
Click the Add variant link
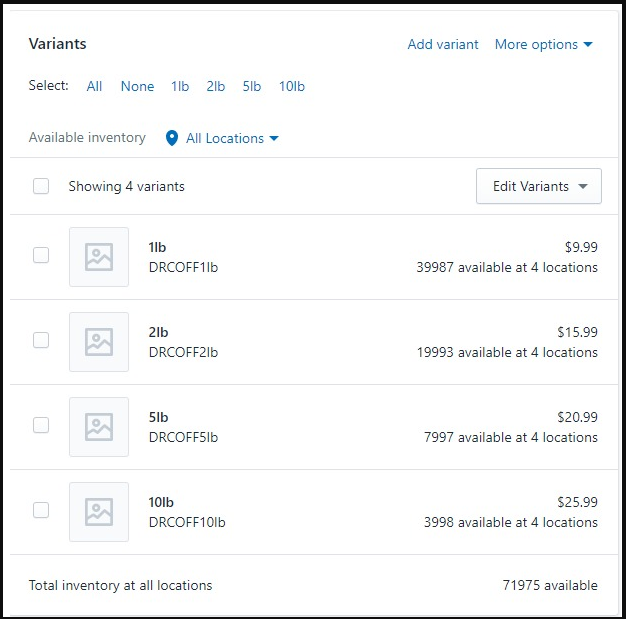pos(443,44)
